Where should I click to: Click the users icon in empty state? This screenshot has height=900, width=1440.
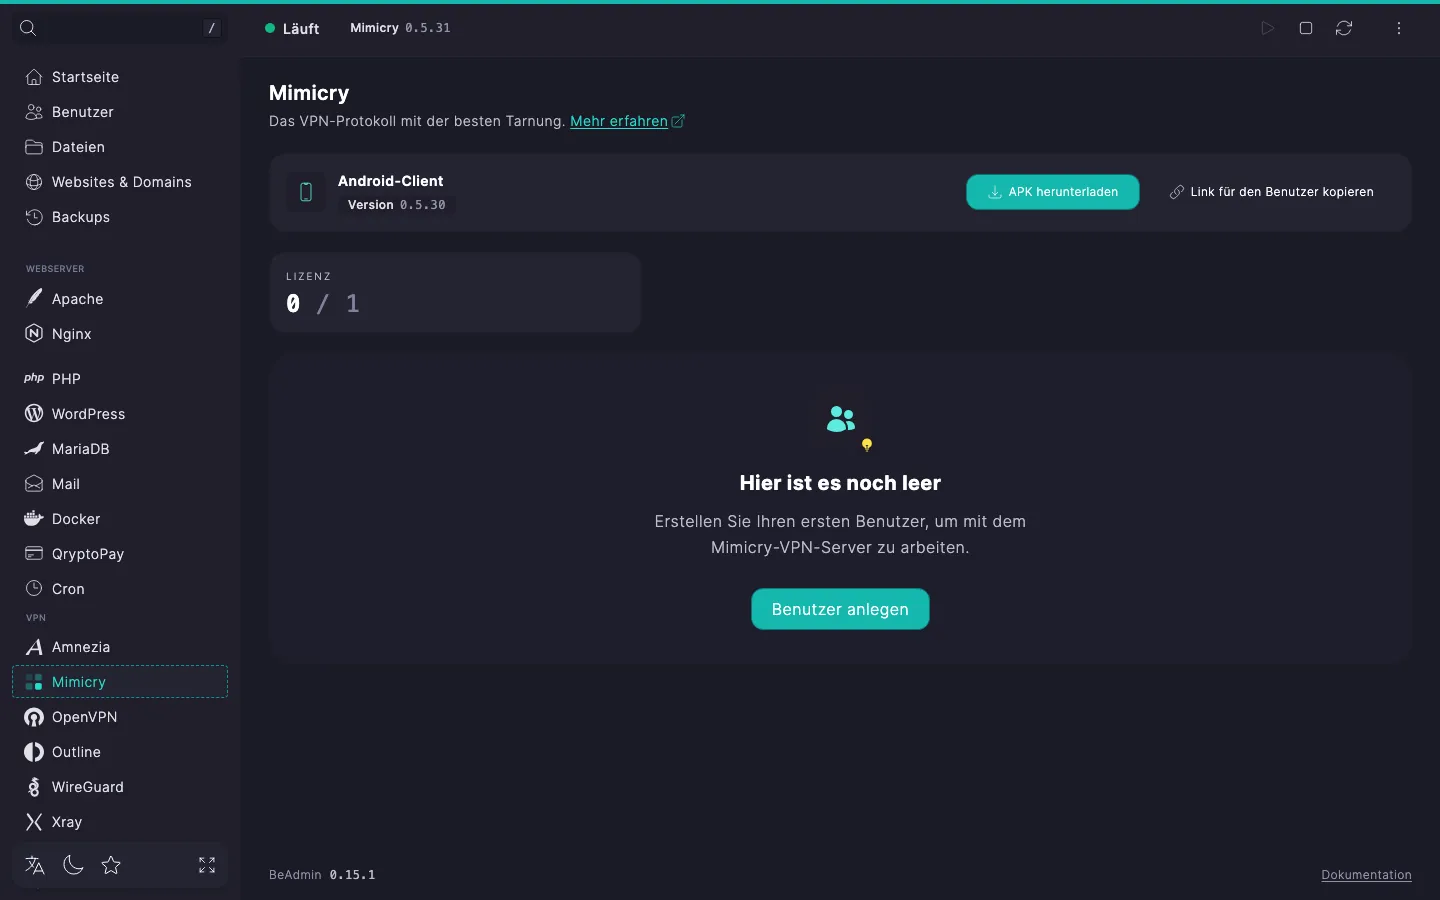tap(841, 420)
